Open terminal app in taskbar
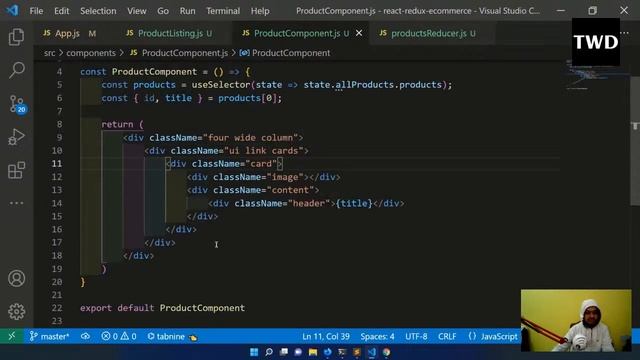This screenshot has height=360, width=640. tap(342, 352)
